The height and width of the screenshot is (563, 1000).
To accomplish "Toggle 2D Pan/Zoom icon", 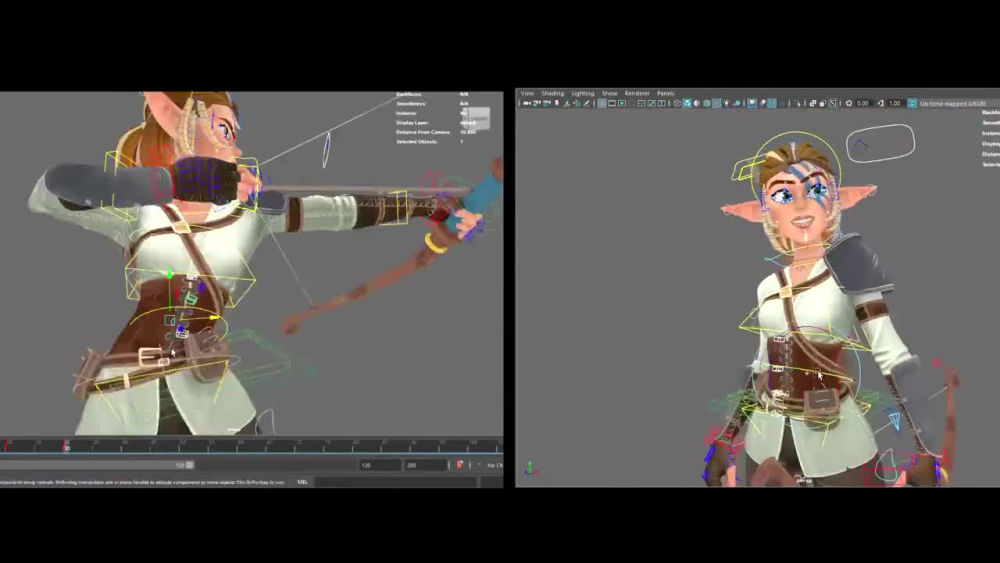I will click(x=577, y=103).
